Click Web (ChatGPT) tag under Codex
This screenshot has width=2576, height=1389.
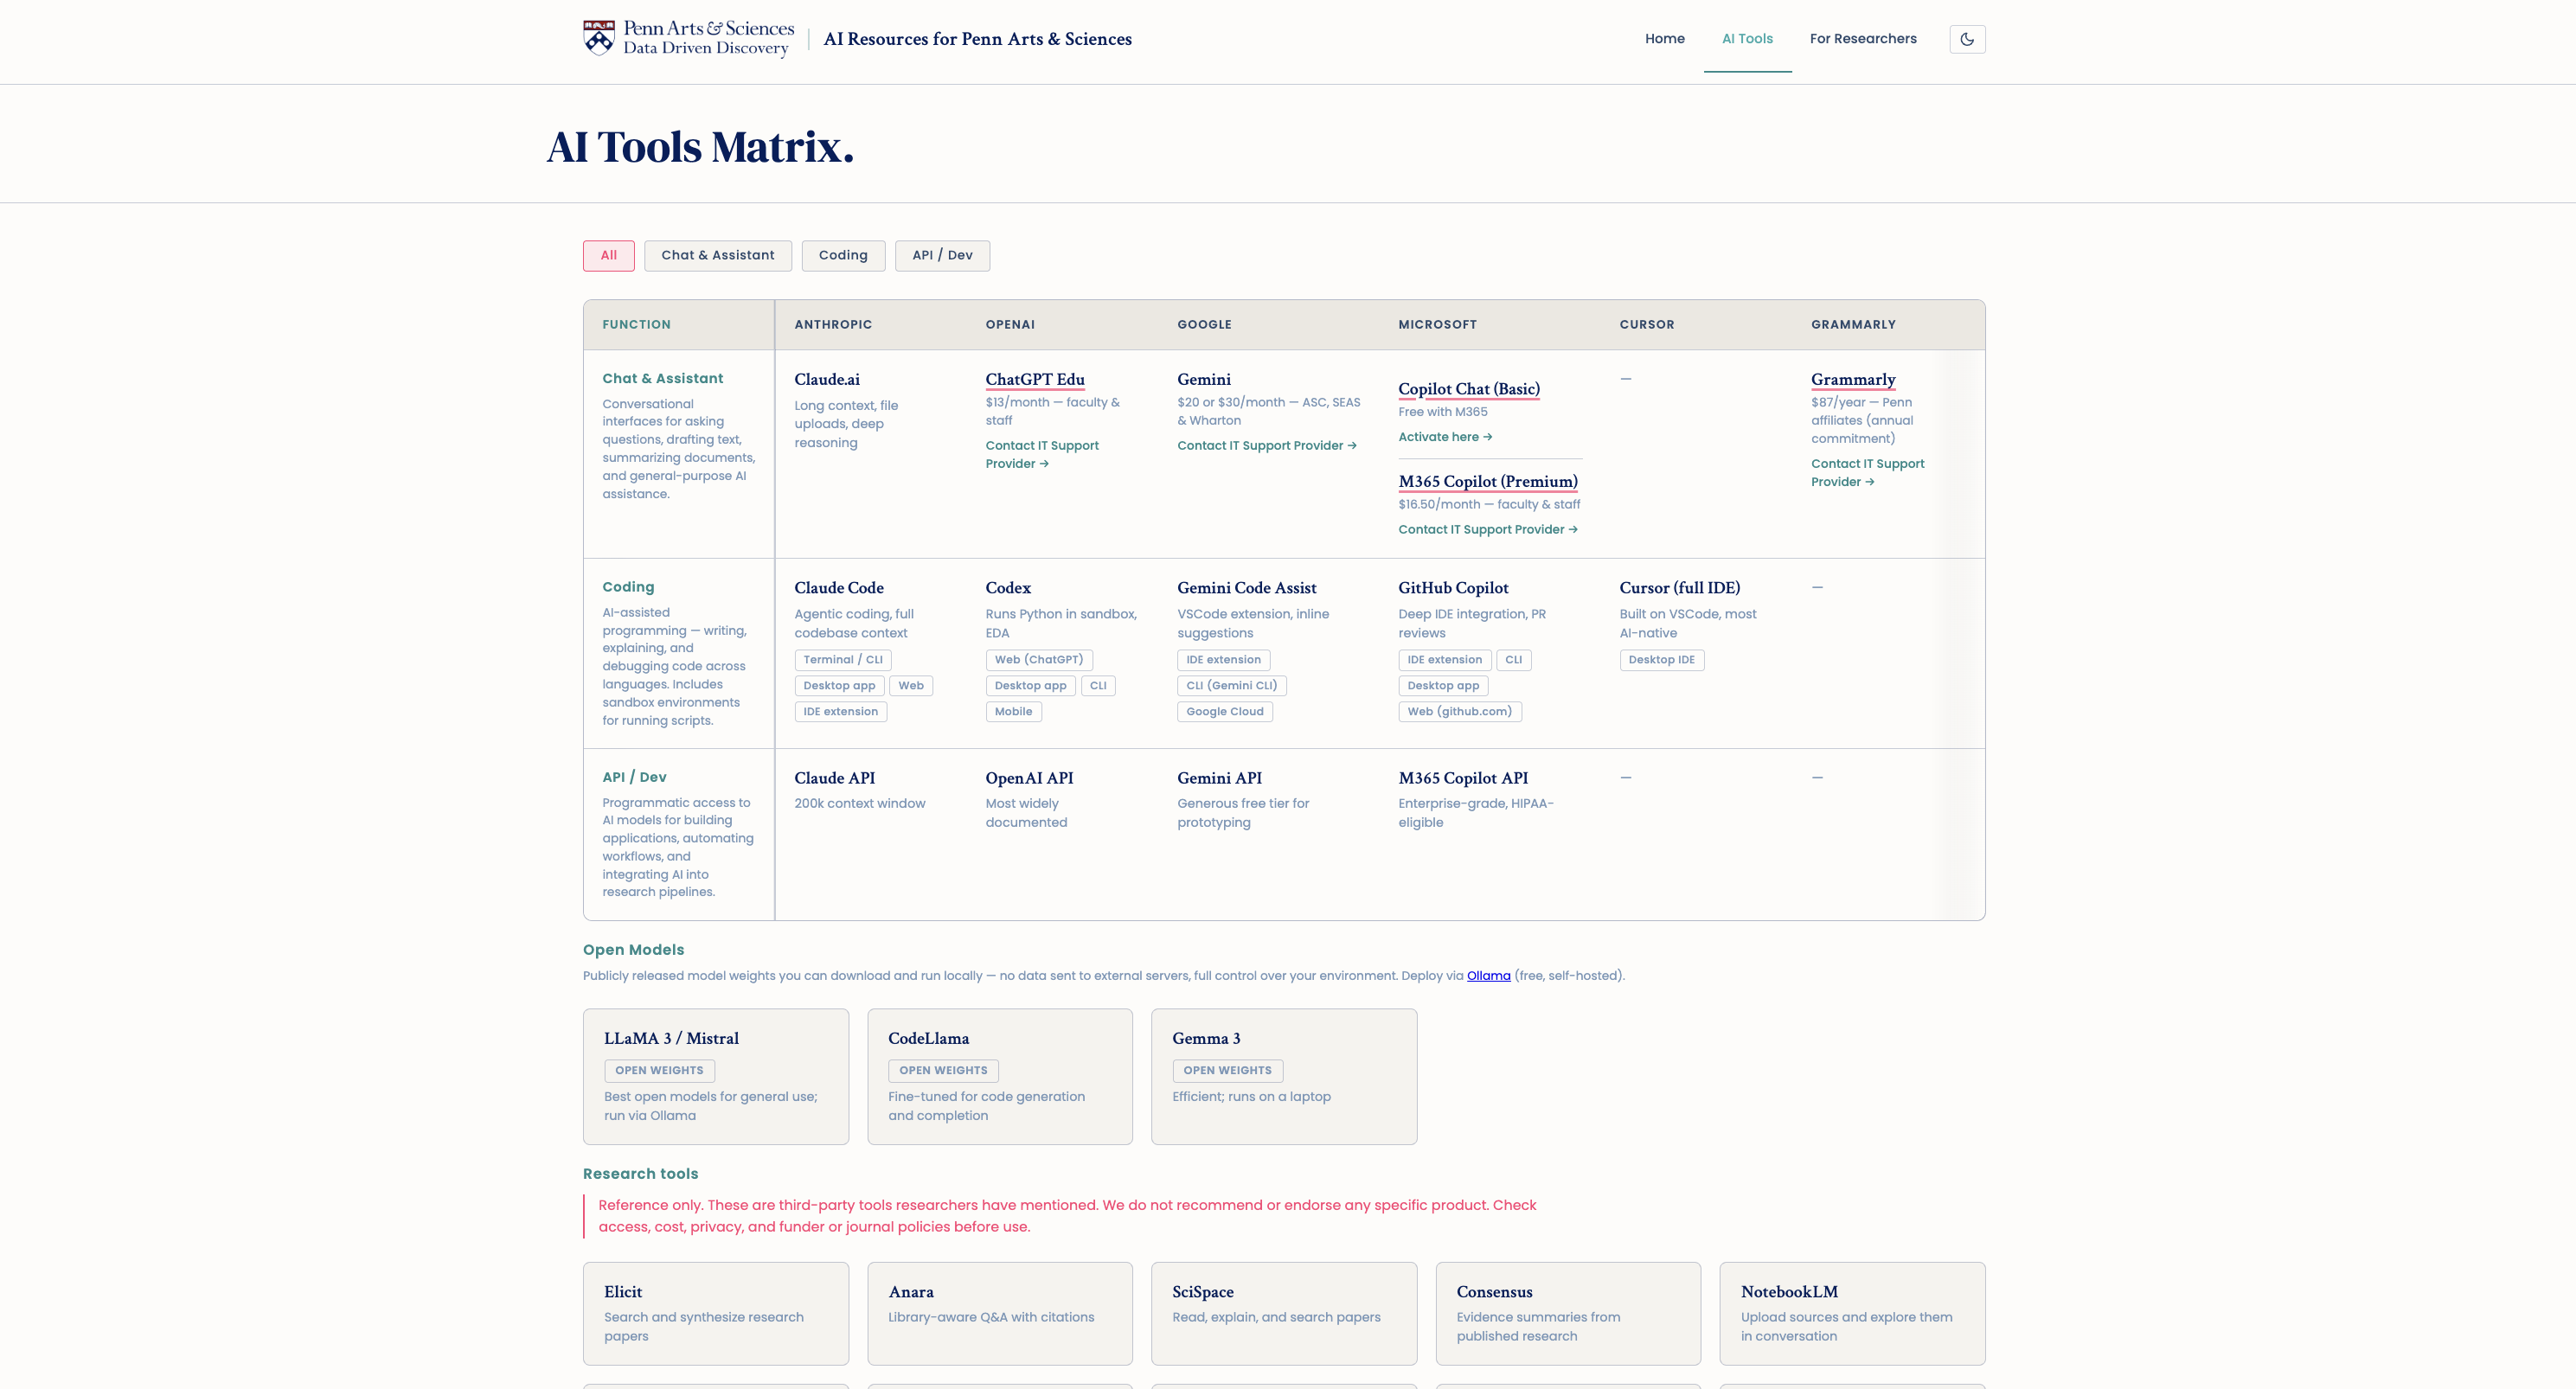click(x=1039, y=660)
